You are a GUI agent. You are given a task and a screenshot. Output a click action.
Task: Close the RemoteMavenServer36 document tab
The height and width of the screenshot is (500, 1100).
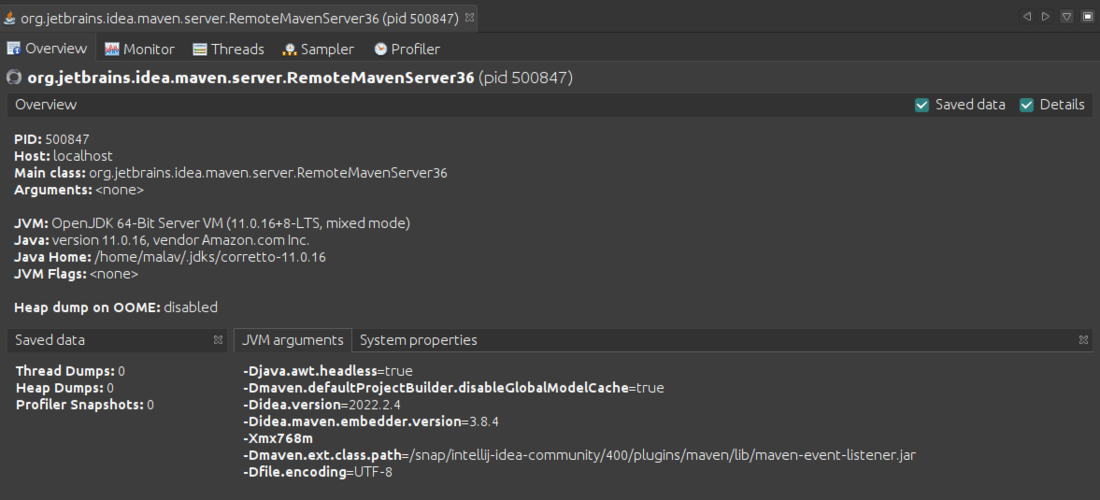pos(470,18)
